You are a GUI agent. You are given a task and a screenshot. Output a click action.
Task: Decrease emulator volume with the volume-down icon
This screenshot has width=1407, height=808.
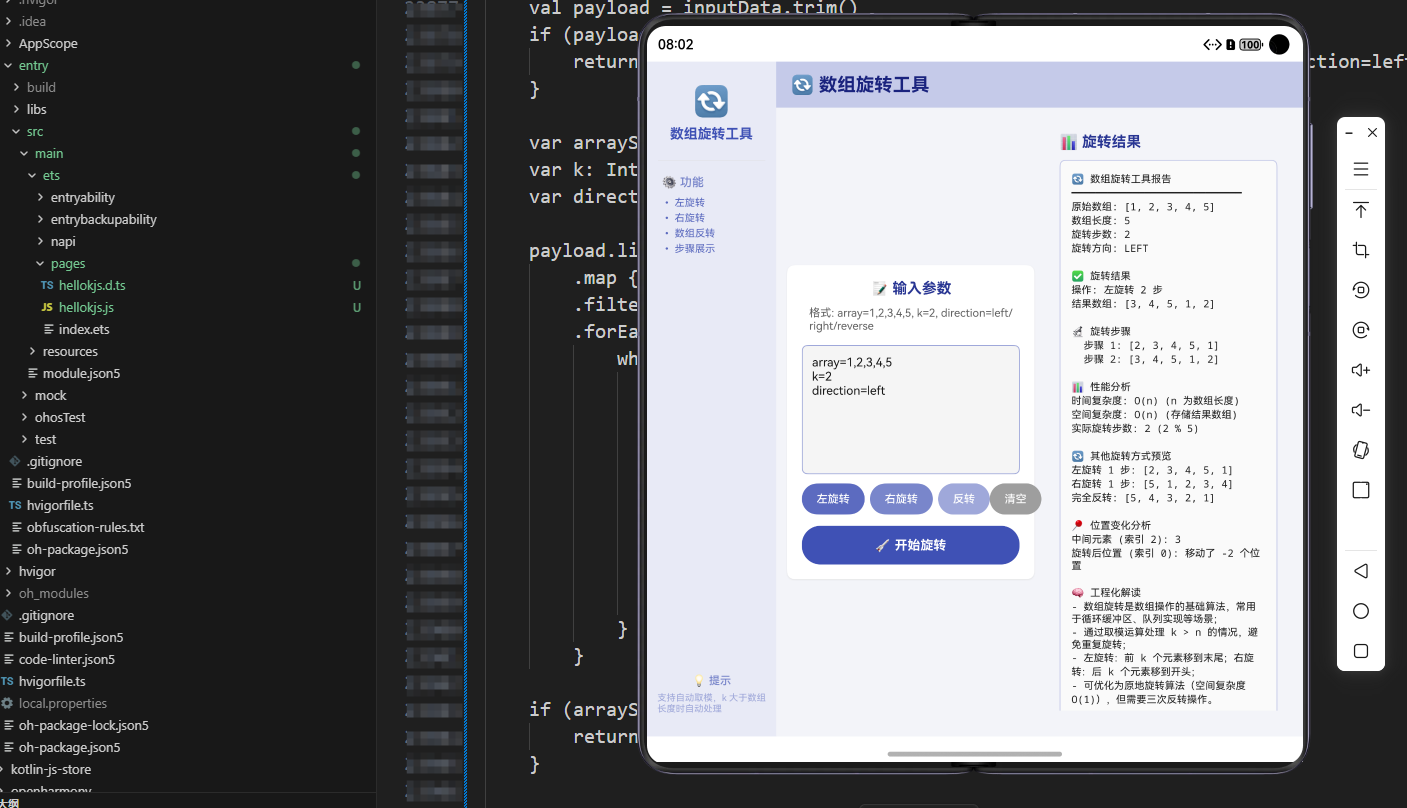click(1360, 410)
